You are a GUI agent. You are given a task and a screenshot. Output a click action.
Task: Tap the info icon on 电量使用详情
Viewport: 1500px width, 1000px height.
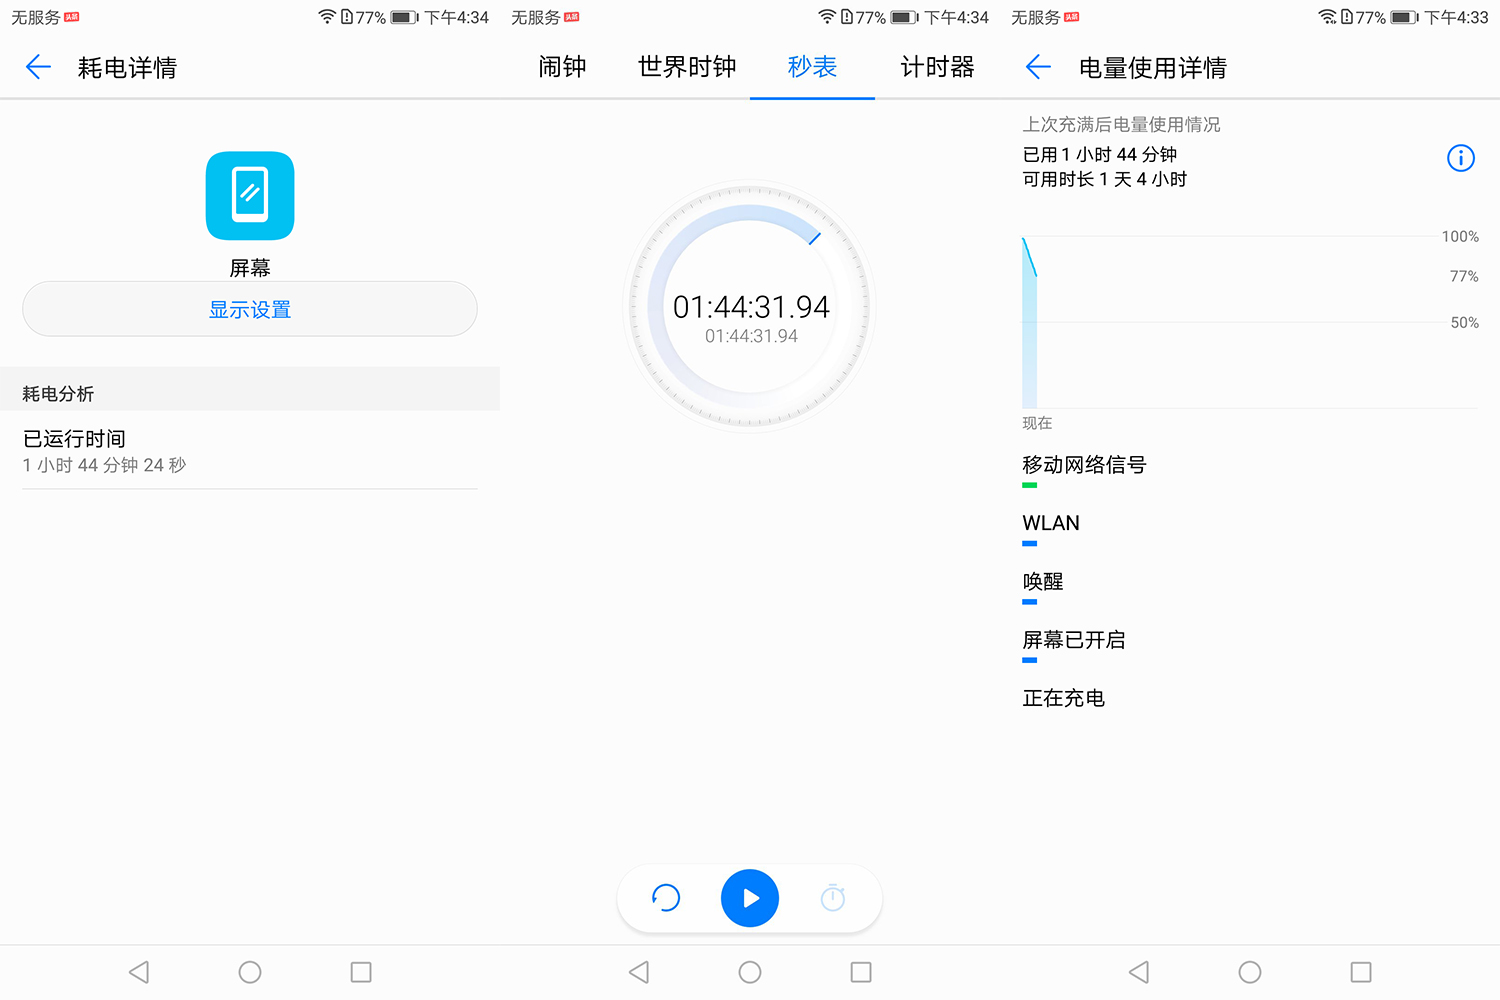tap(1461, 157)
